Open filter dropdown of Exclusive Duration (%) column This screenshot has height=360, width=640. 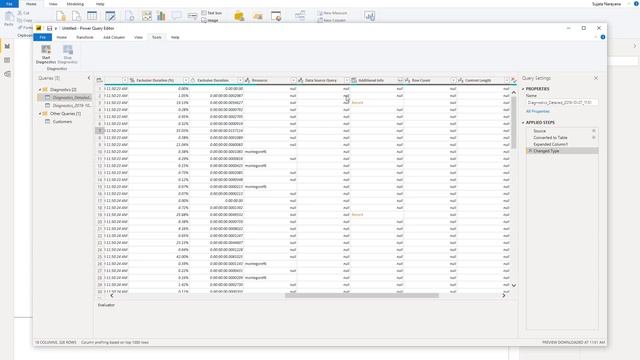click(x=186, y=80)
